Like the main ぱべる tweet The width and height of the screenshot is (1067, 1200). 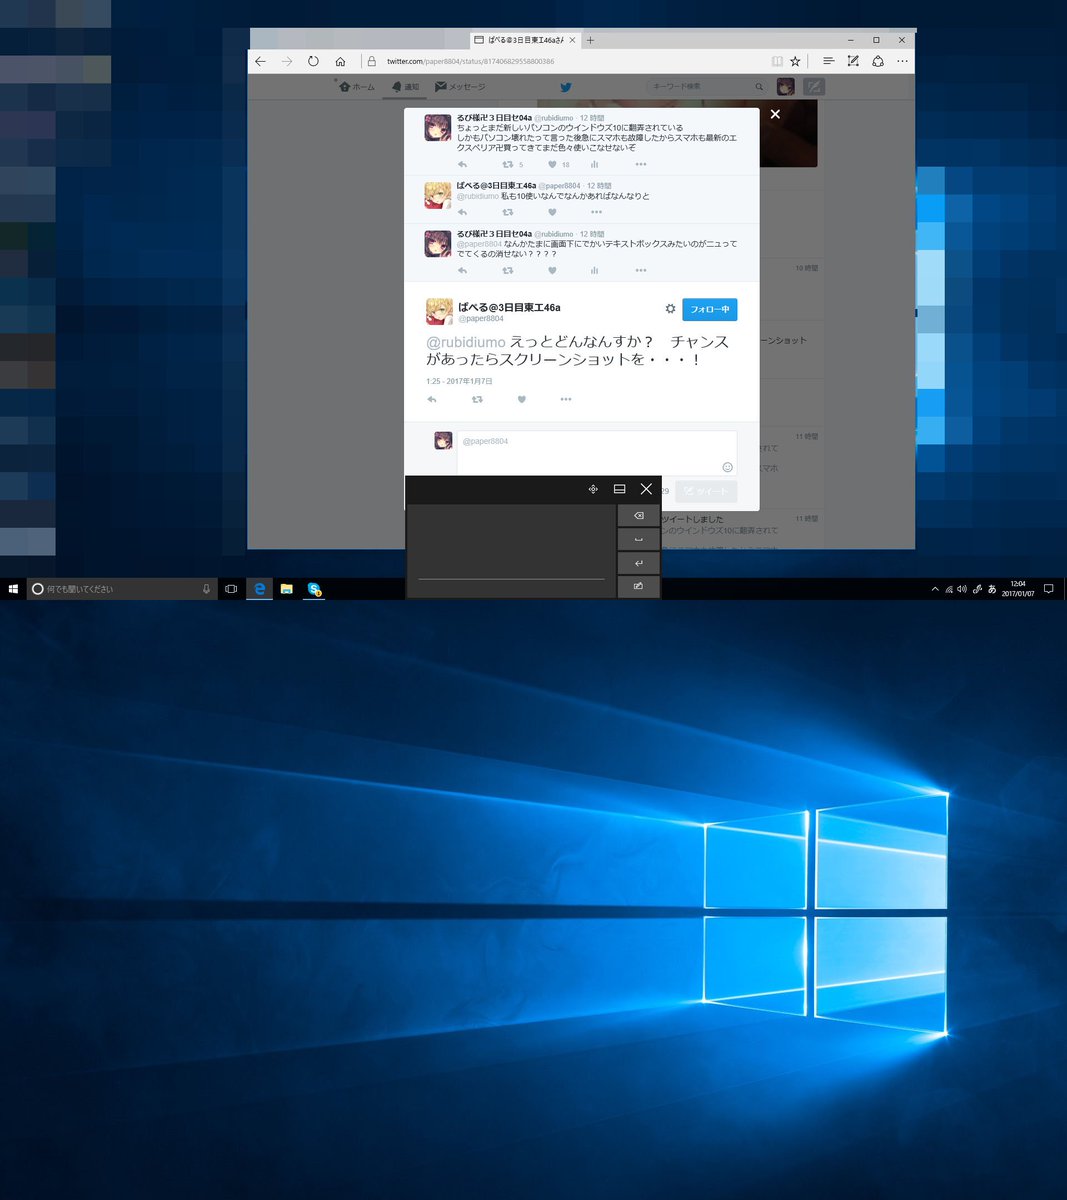[x=521, y=399]
